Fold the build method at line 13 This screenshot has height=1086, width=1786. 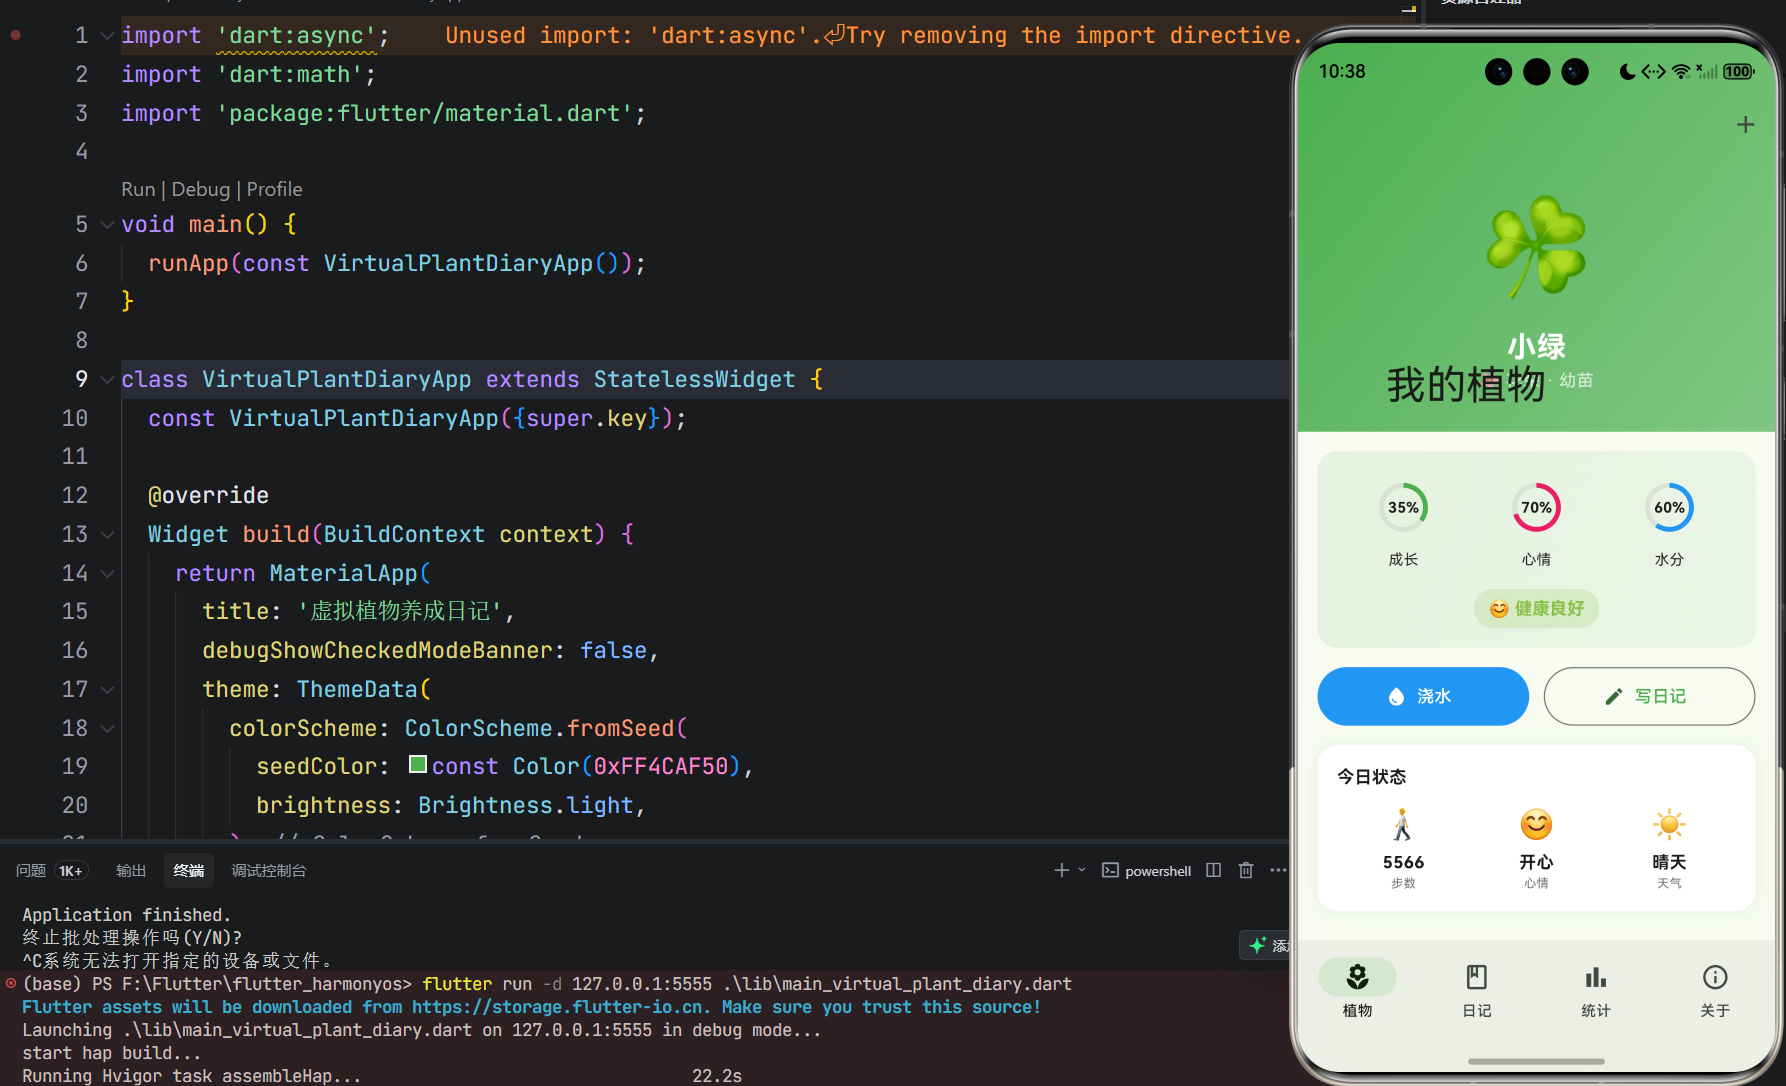click(107, 535)
